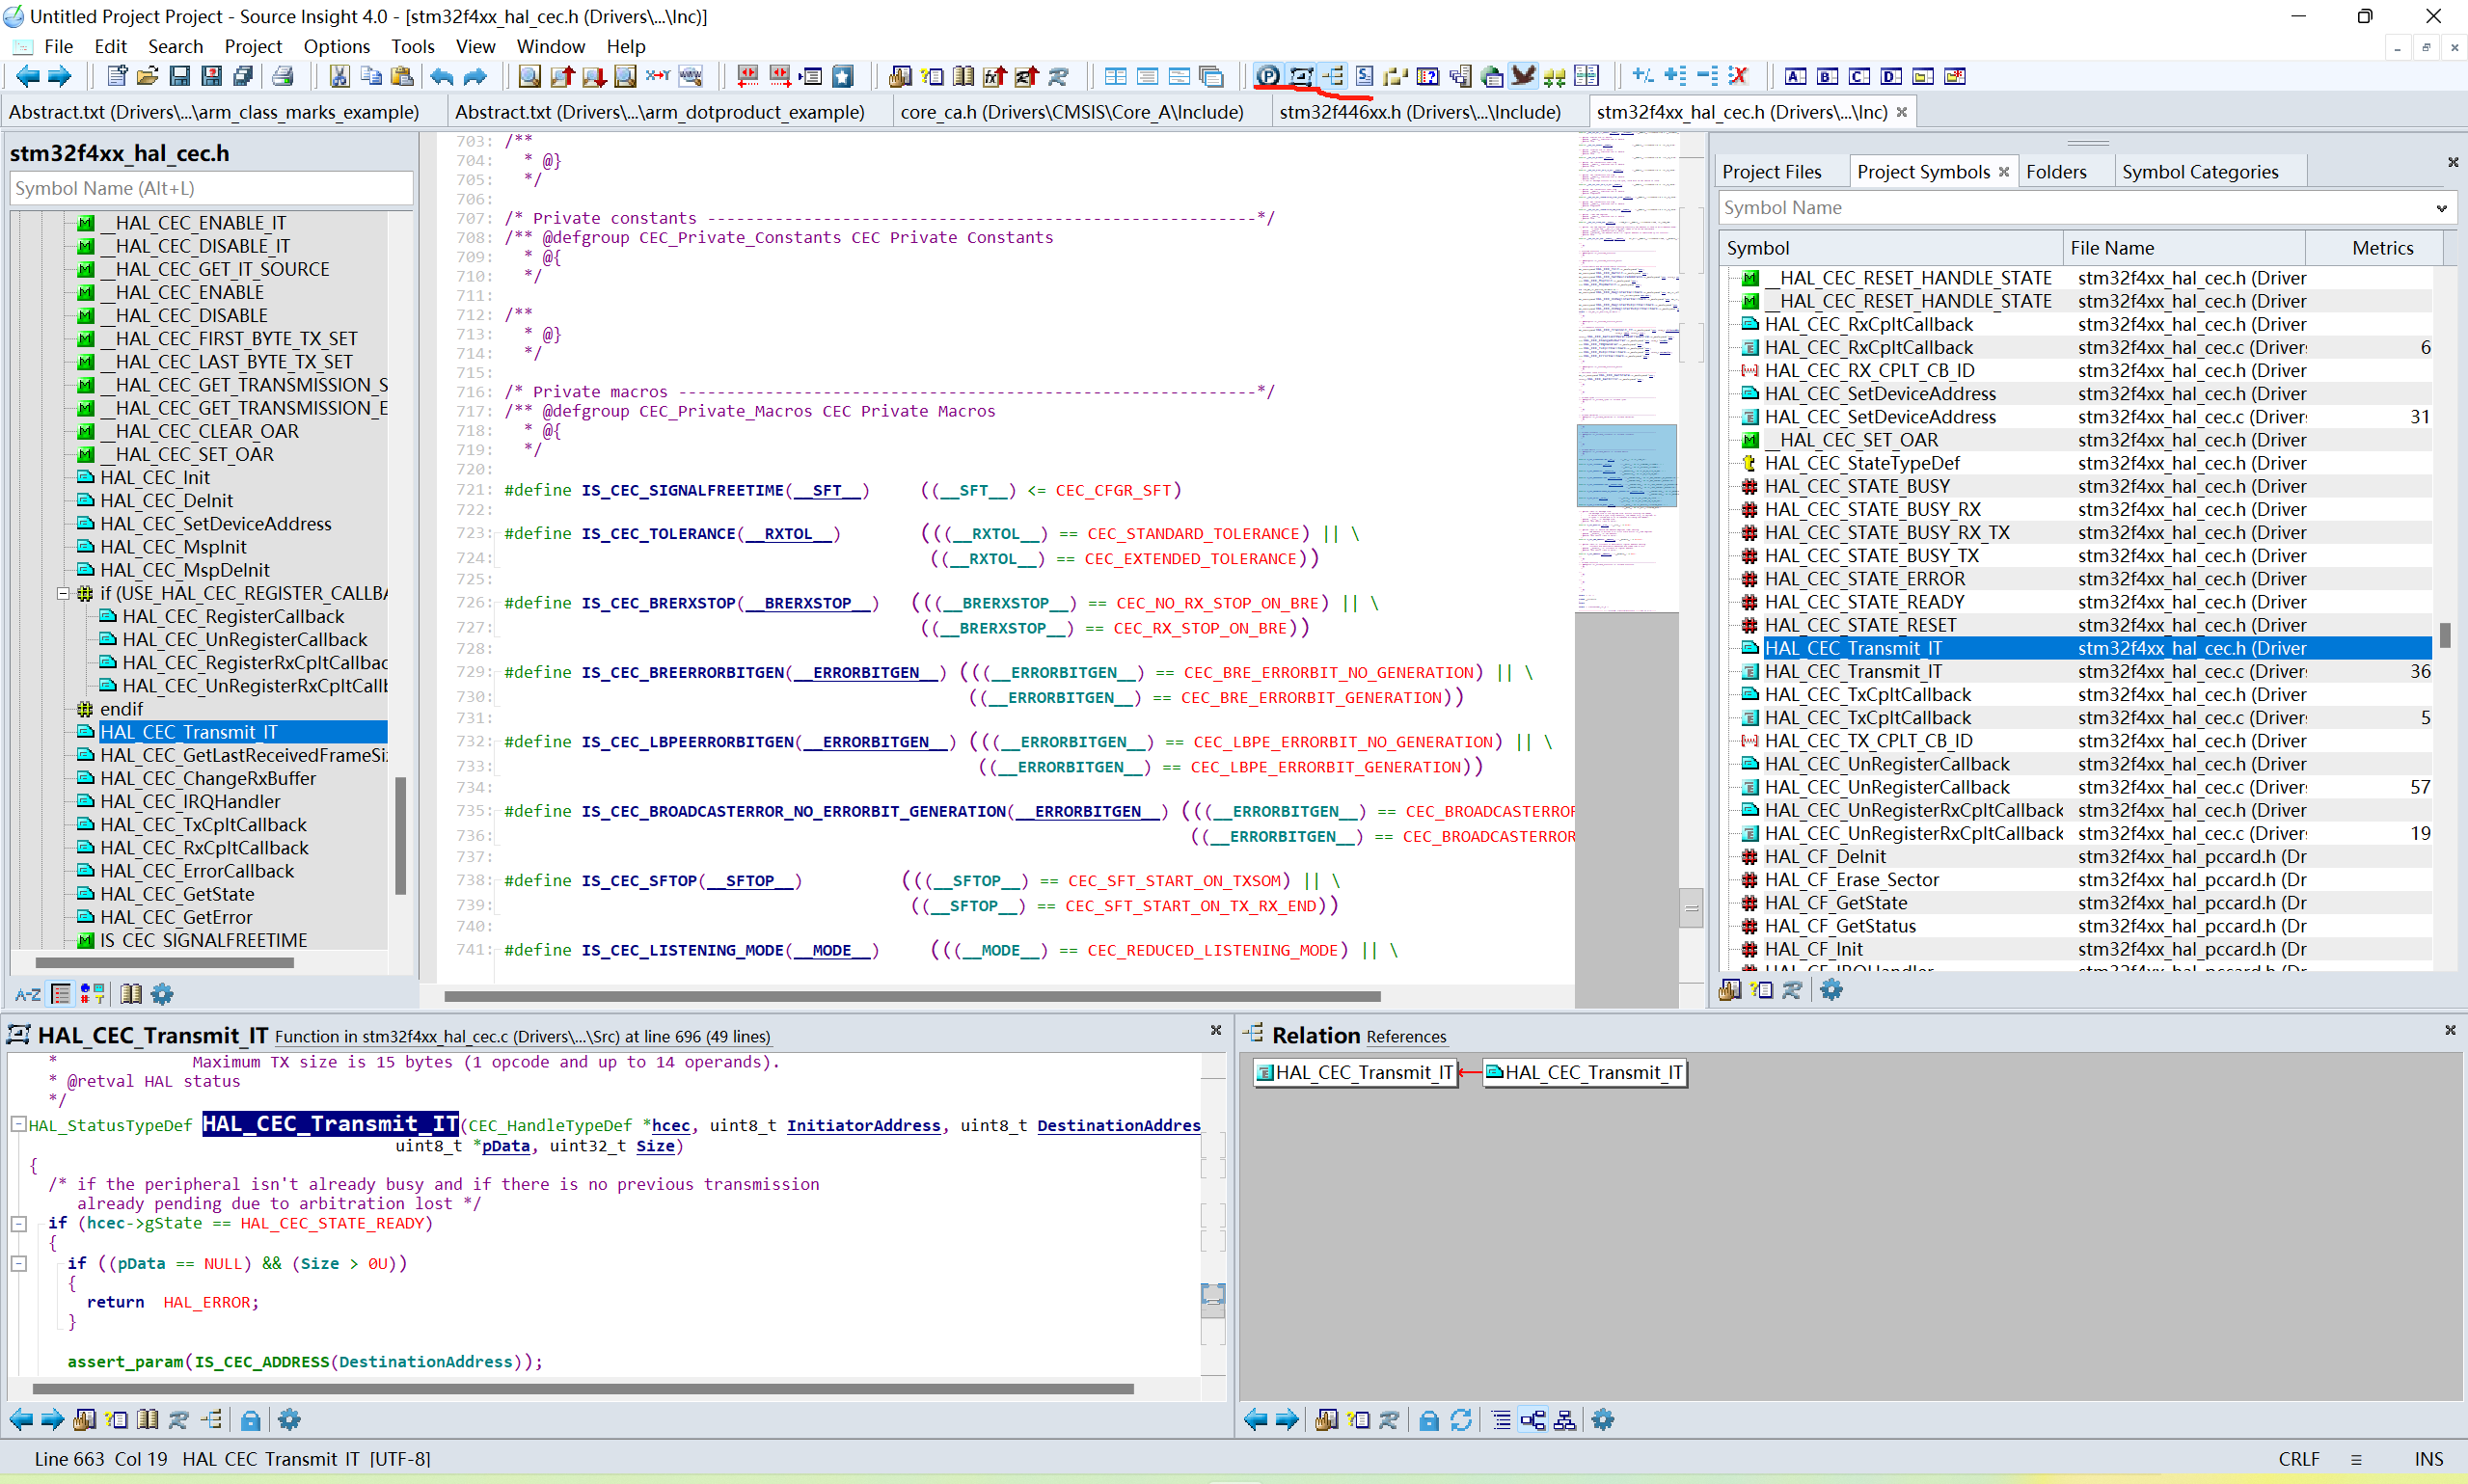Image resolution: width=2468 pixels, height=1484 pixels.
Task: Click the File Name column header
Action: 2184,248
